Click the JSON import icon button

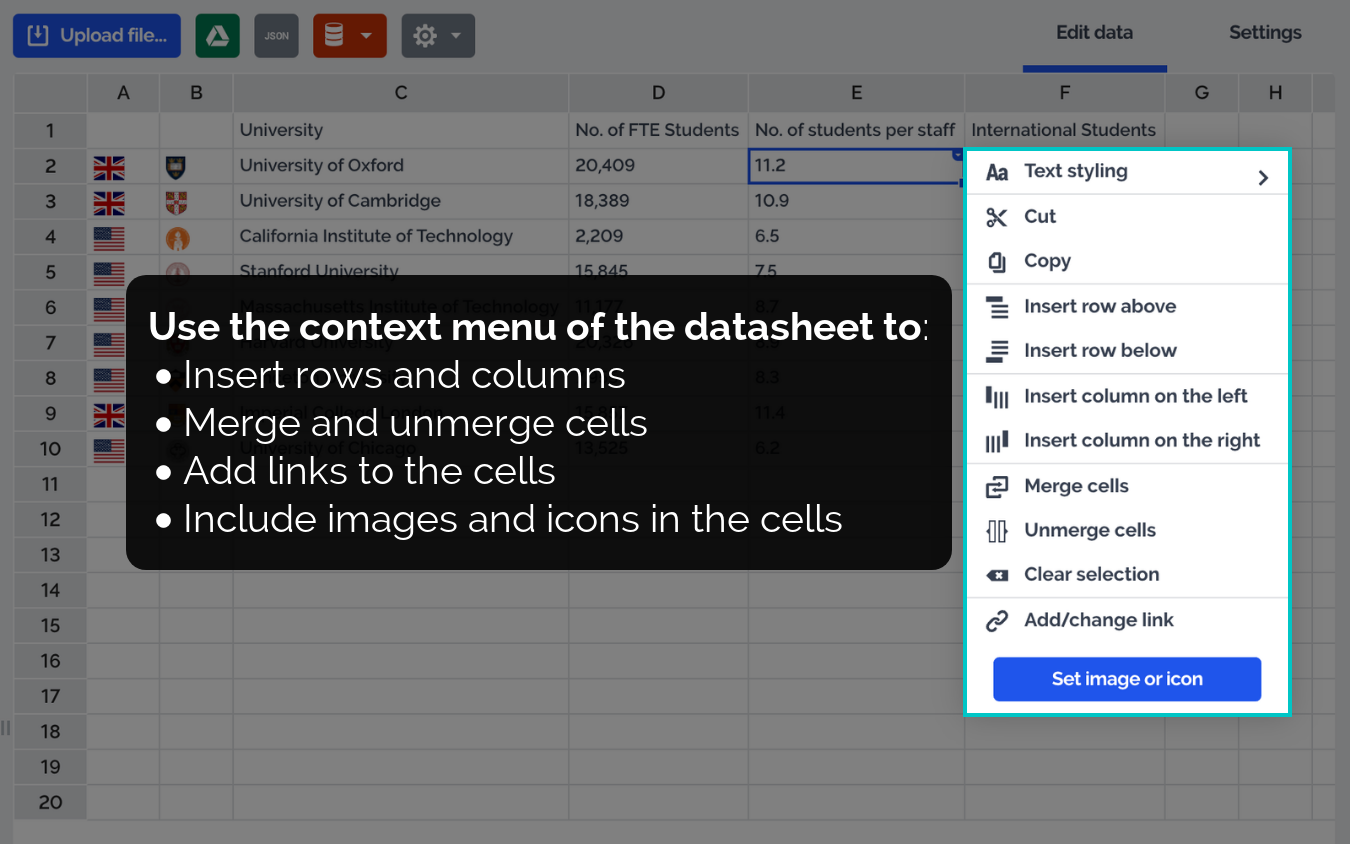pos(276,36)
